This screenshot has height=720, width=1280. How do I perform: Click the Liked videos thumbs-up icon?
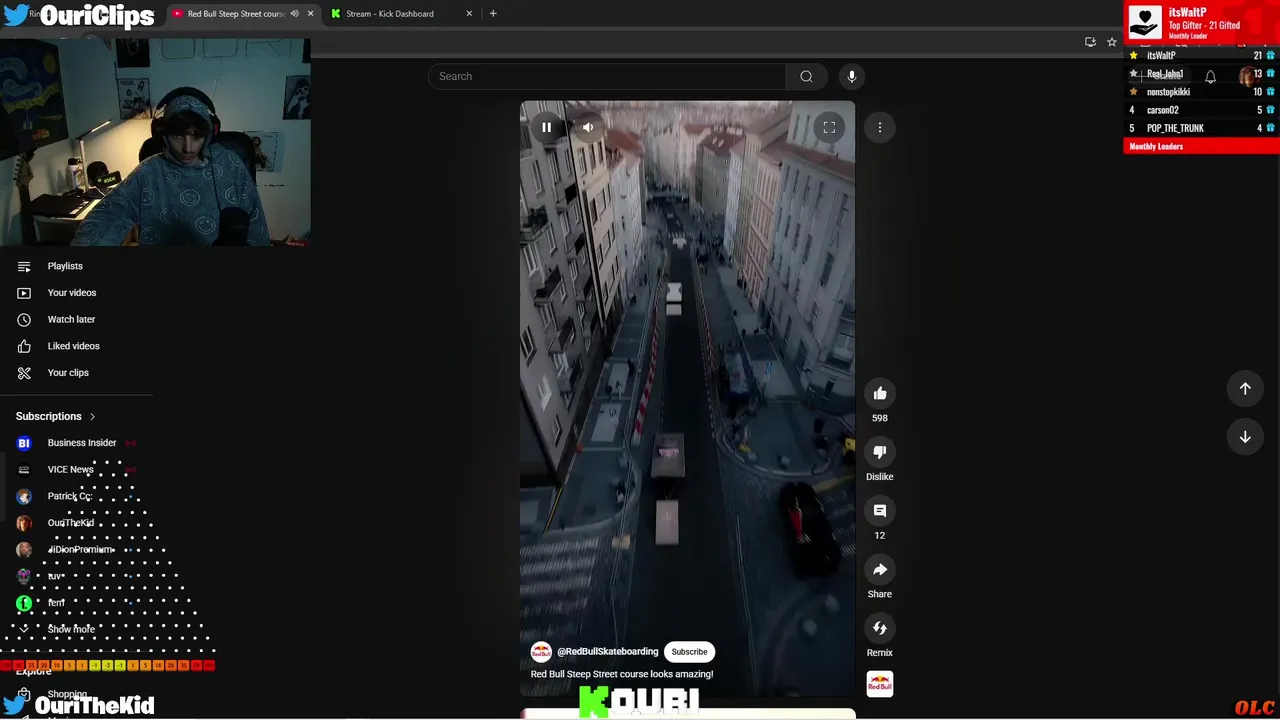click(24, 346)
